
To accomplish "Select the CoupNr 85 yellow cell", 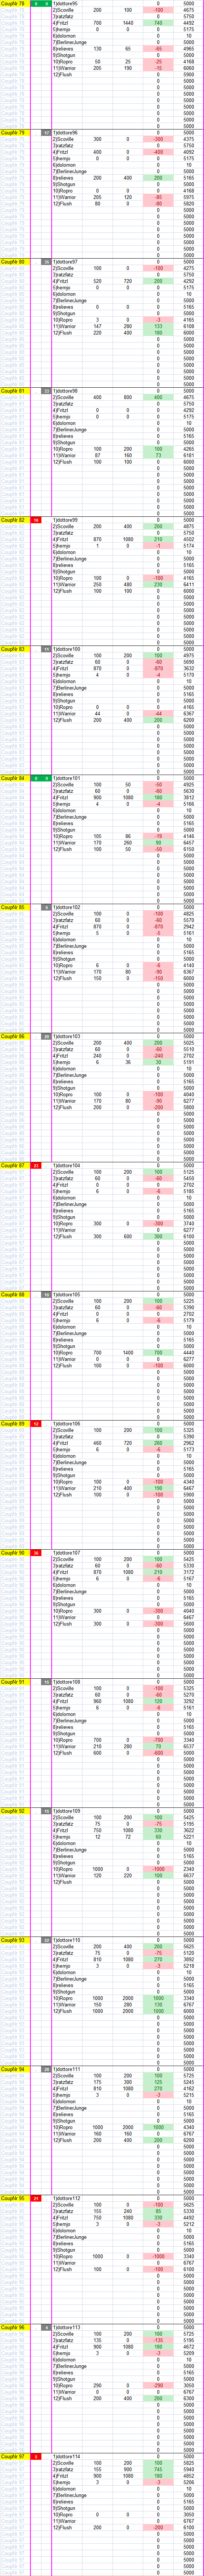I will [x=14, y=907].
